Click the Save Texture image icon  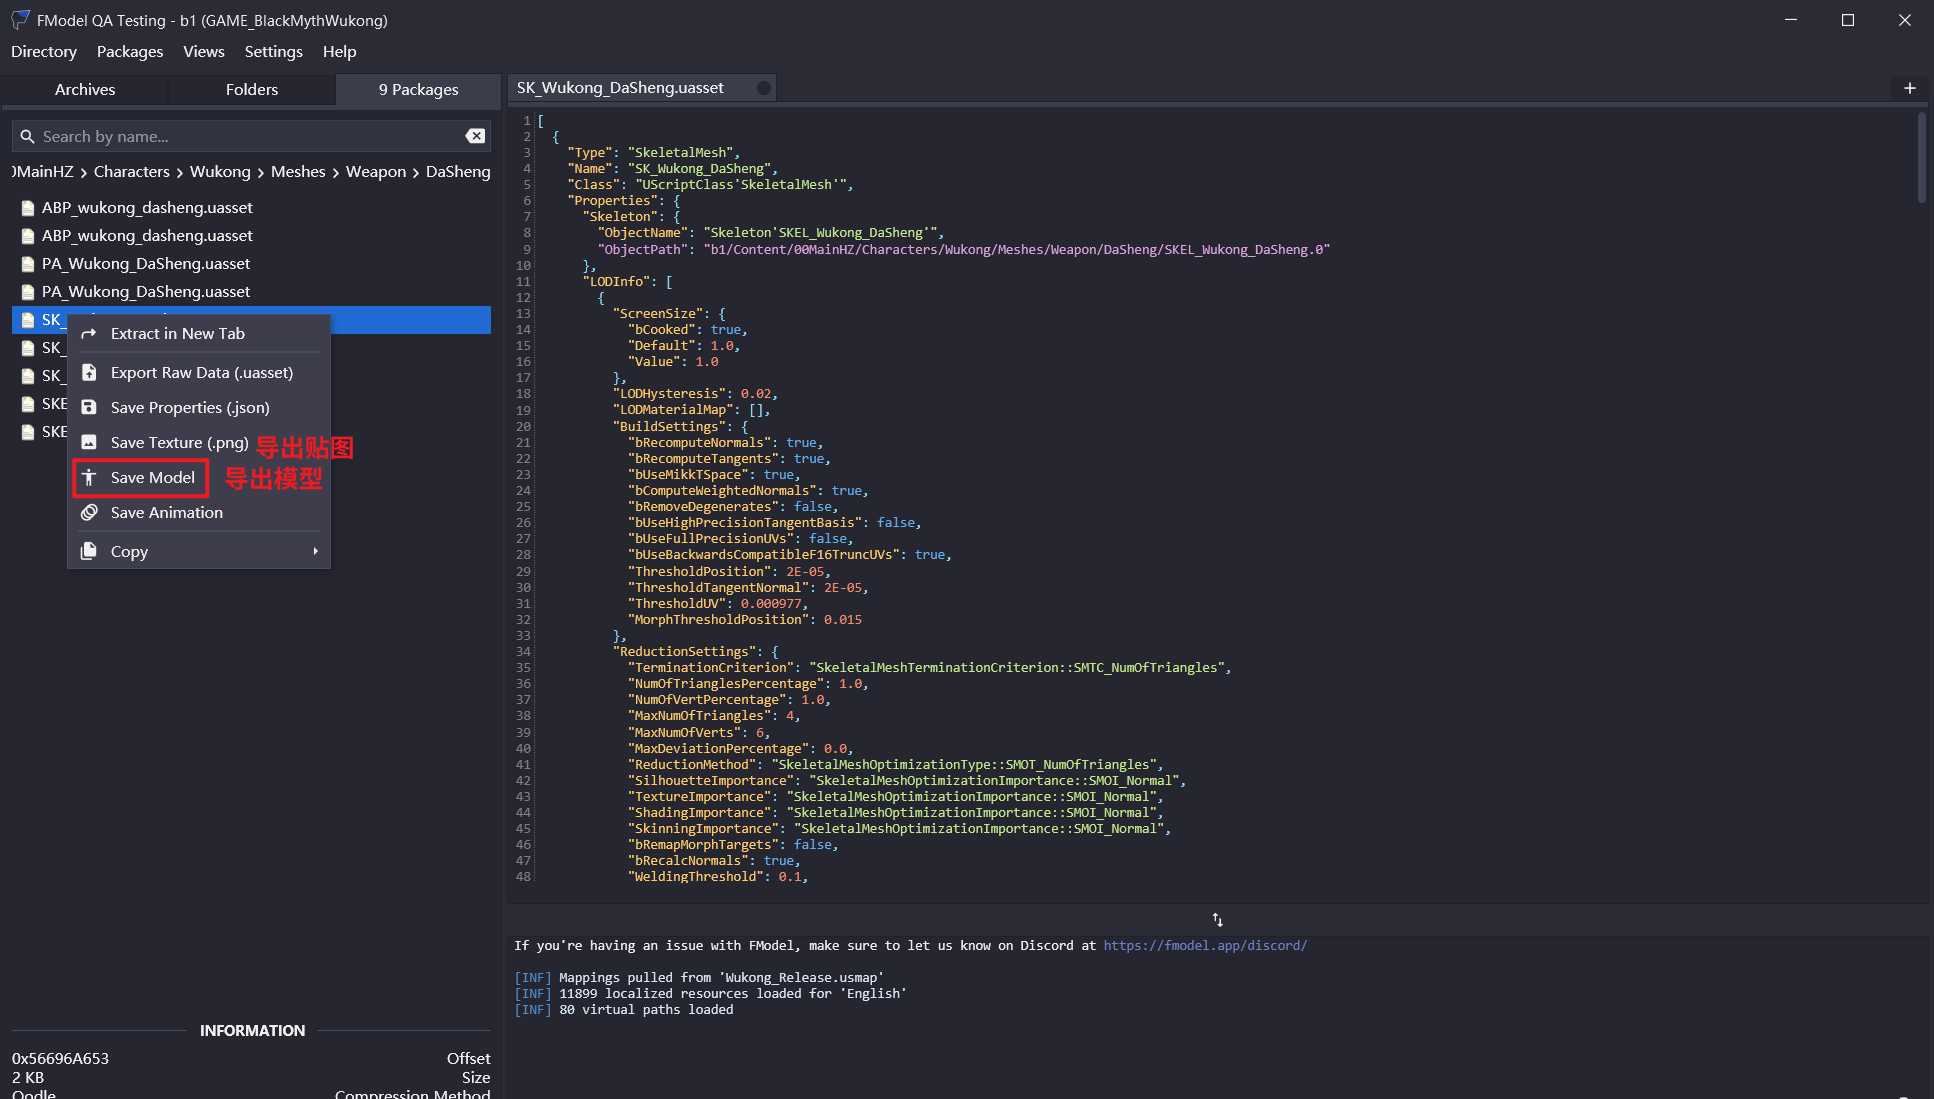tap(89, 442)
